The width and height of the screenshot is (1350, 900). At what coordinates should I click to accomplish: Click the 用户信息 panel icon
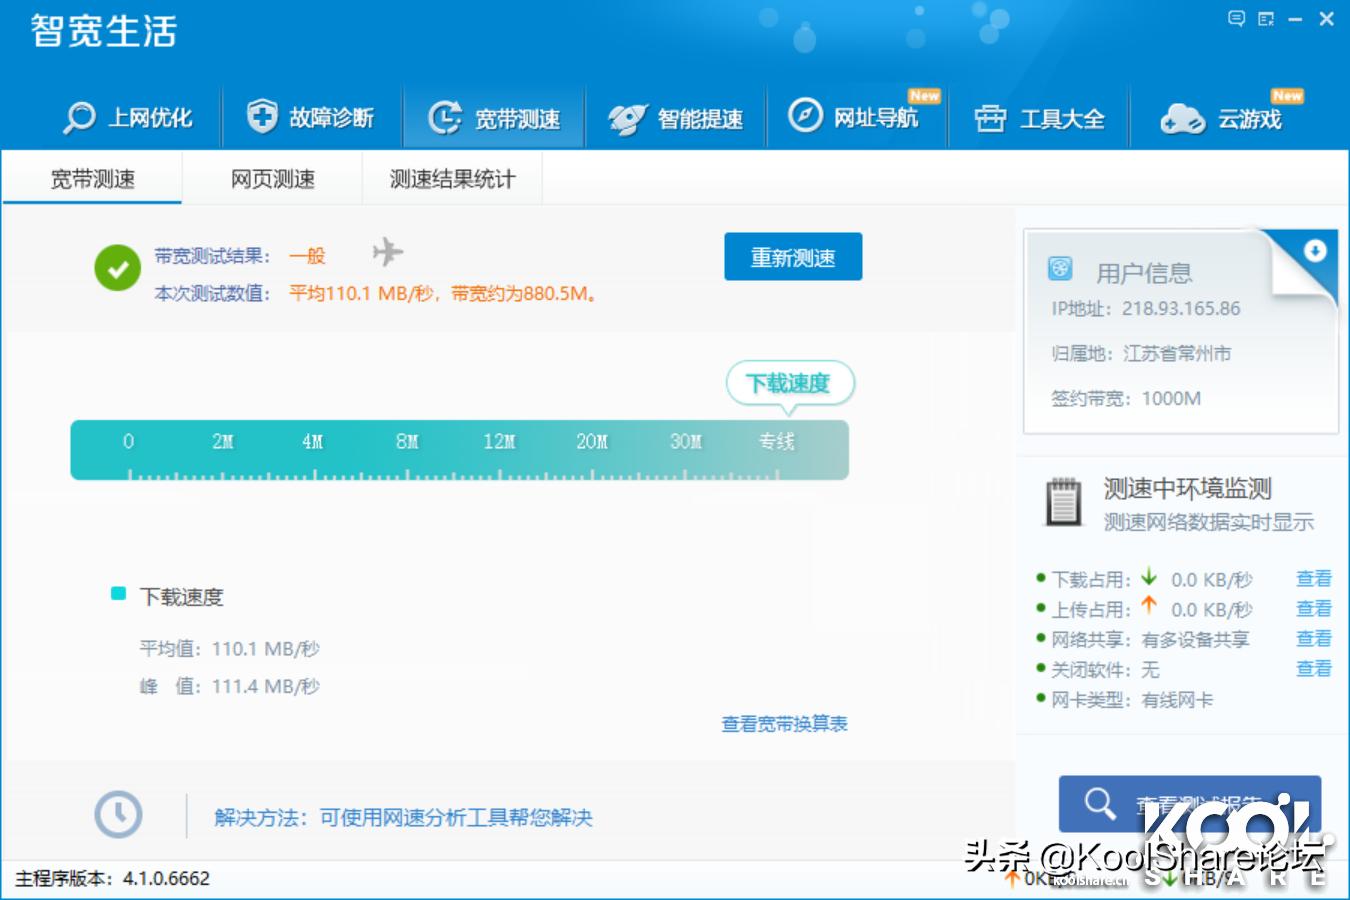pyautogui.click(x=1062, y=268)
